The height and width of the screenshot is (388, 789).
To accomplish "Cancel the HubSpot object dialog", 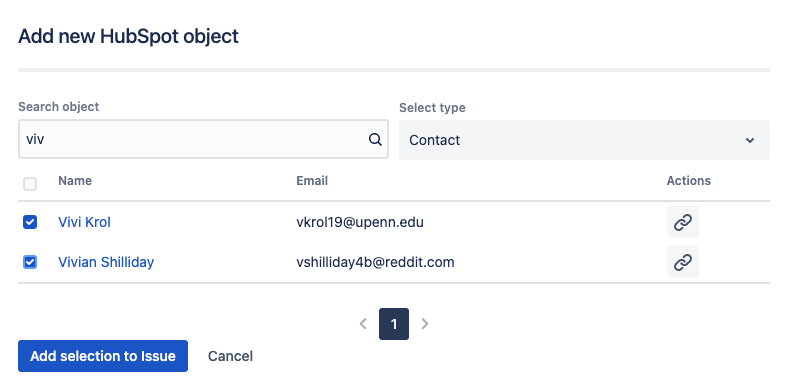I will (230, 356).
